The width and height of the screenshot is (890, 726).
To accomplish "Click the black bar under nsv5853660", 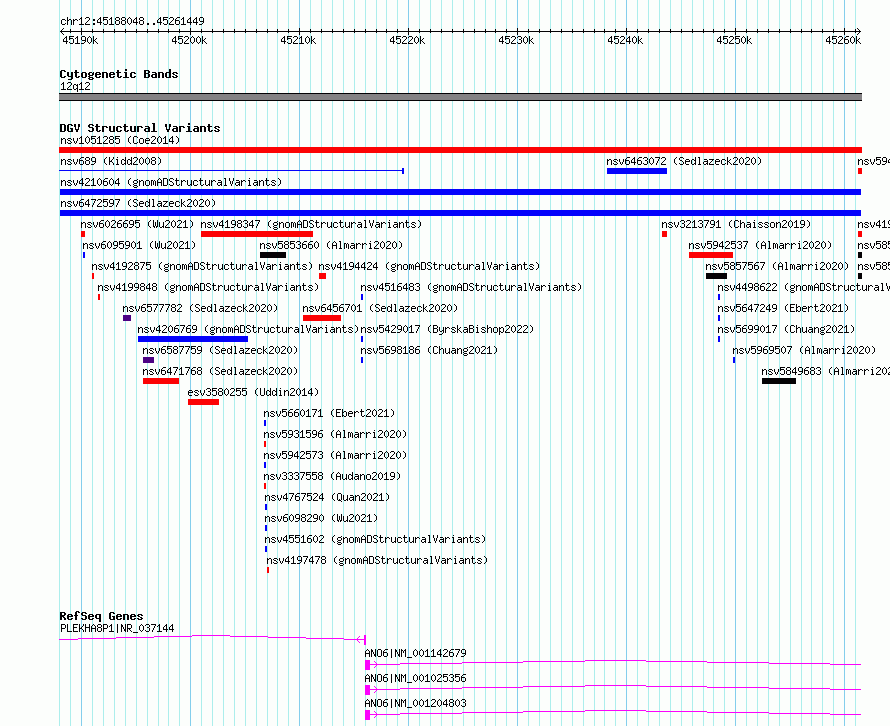I will 272,255.
